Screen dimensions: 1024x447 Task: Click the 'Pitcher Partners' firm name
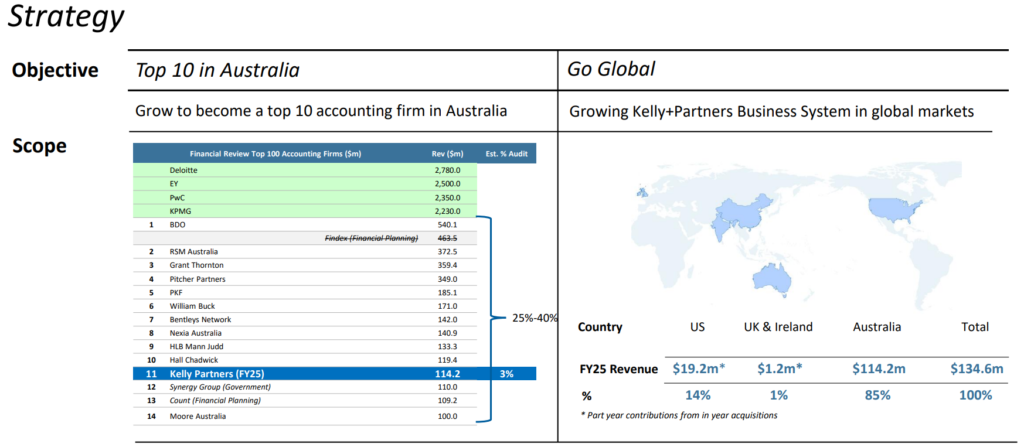[197, 279]
